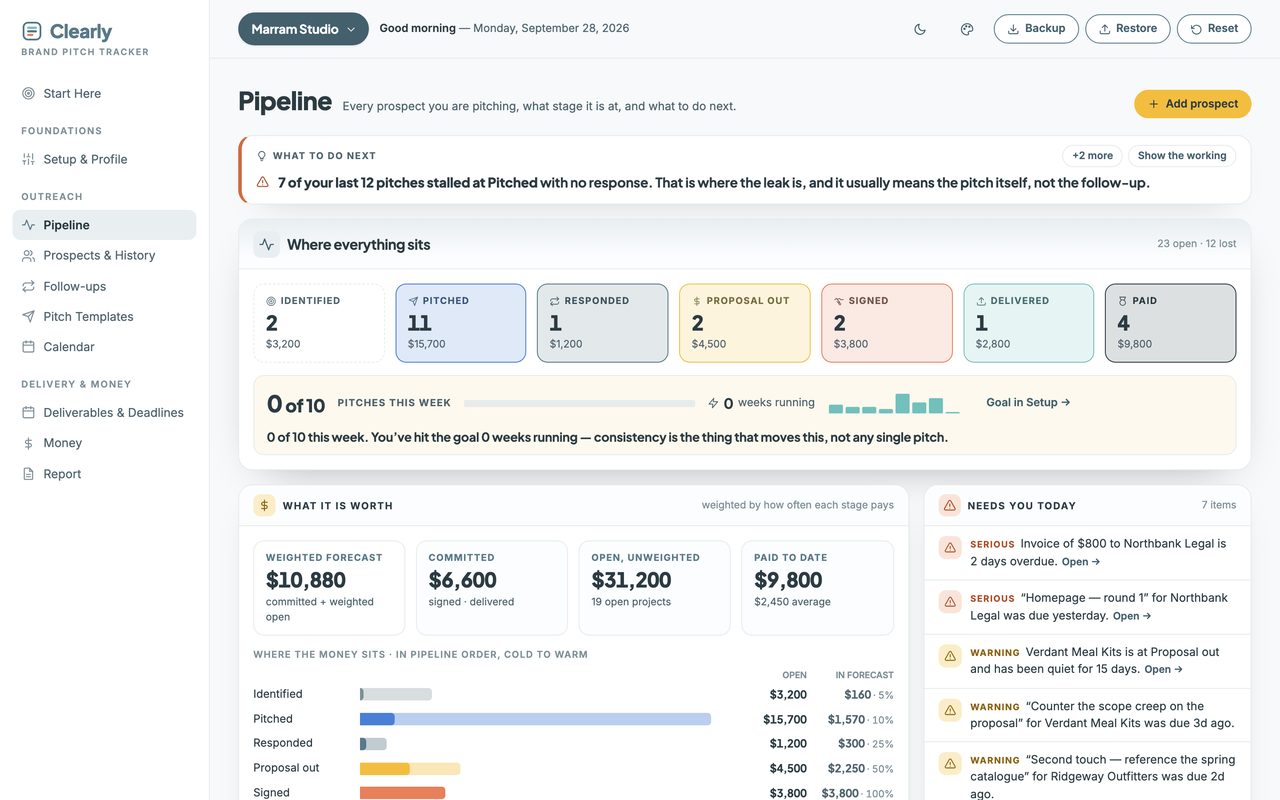This screenshot has height=800, width=1280.
Task: Select the Paid stage card
Action: [1171, 323]
